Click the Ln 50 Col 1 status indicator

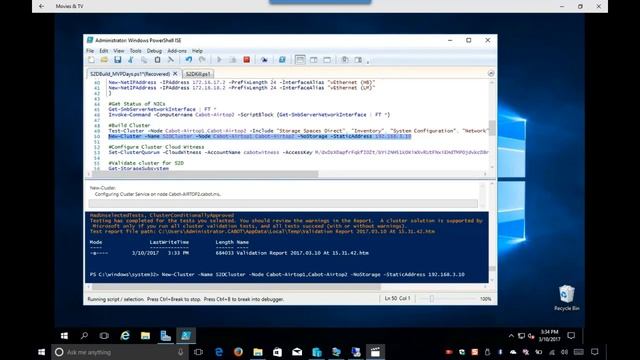(x=397, y=298)
